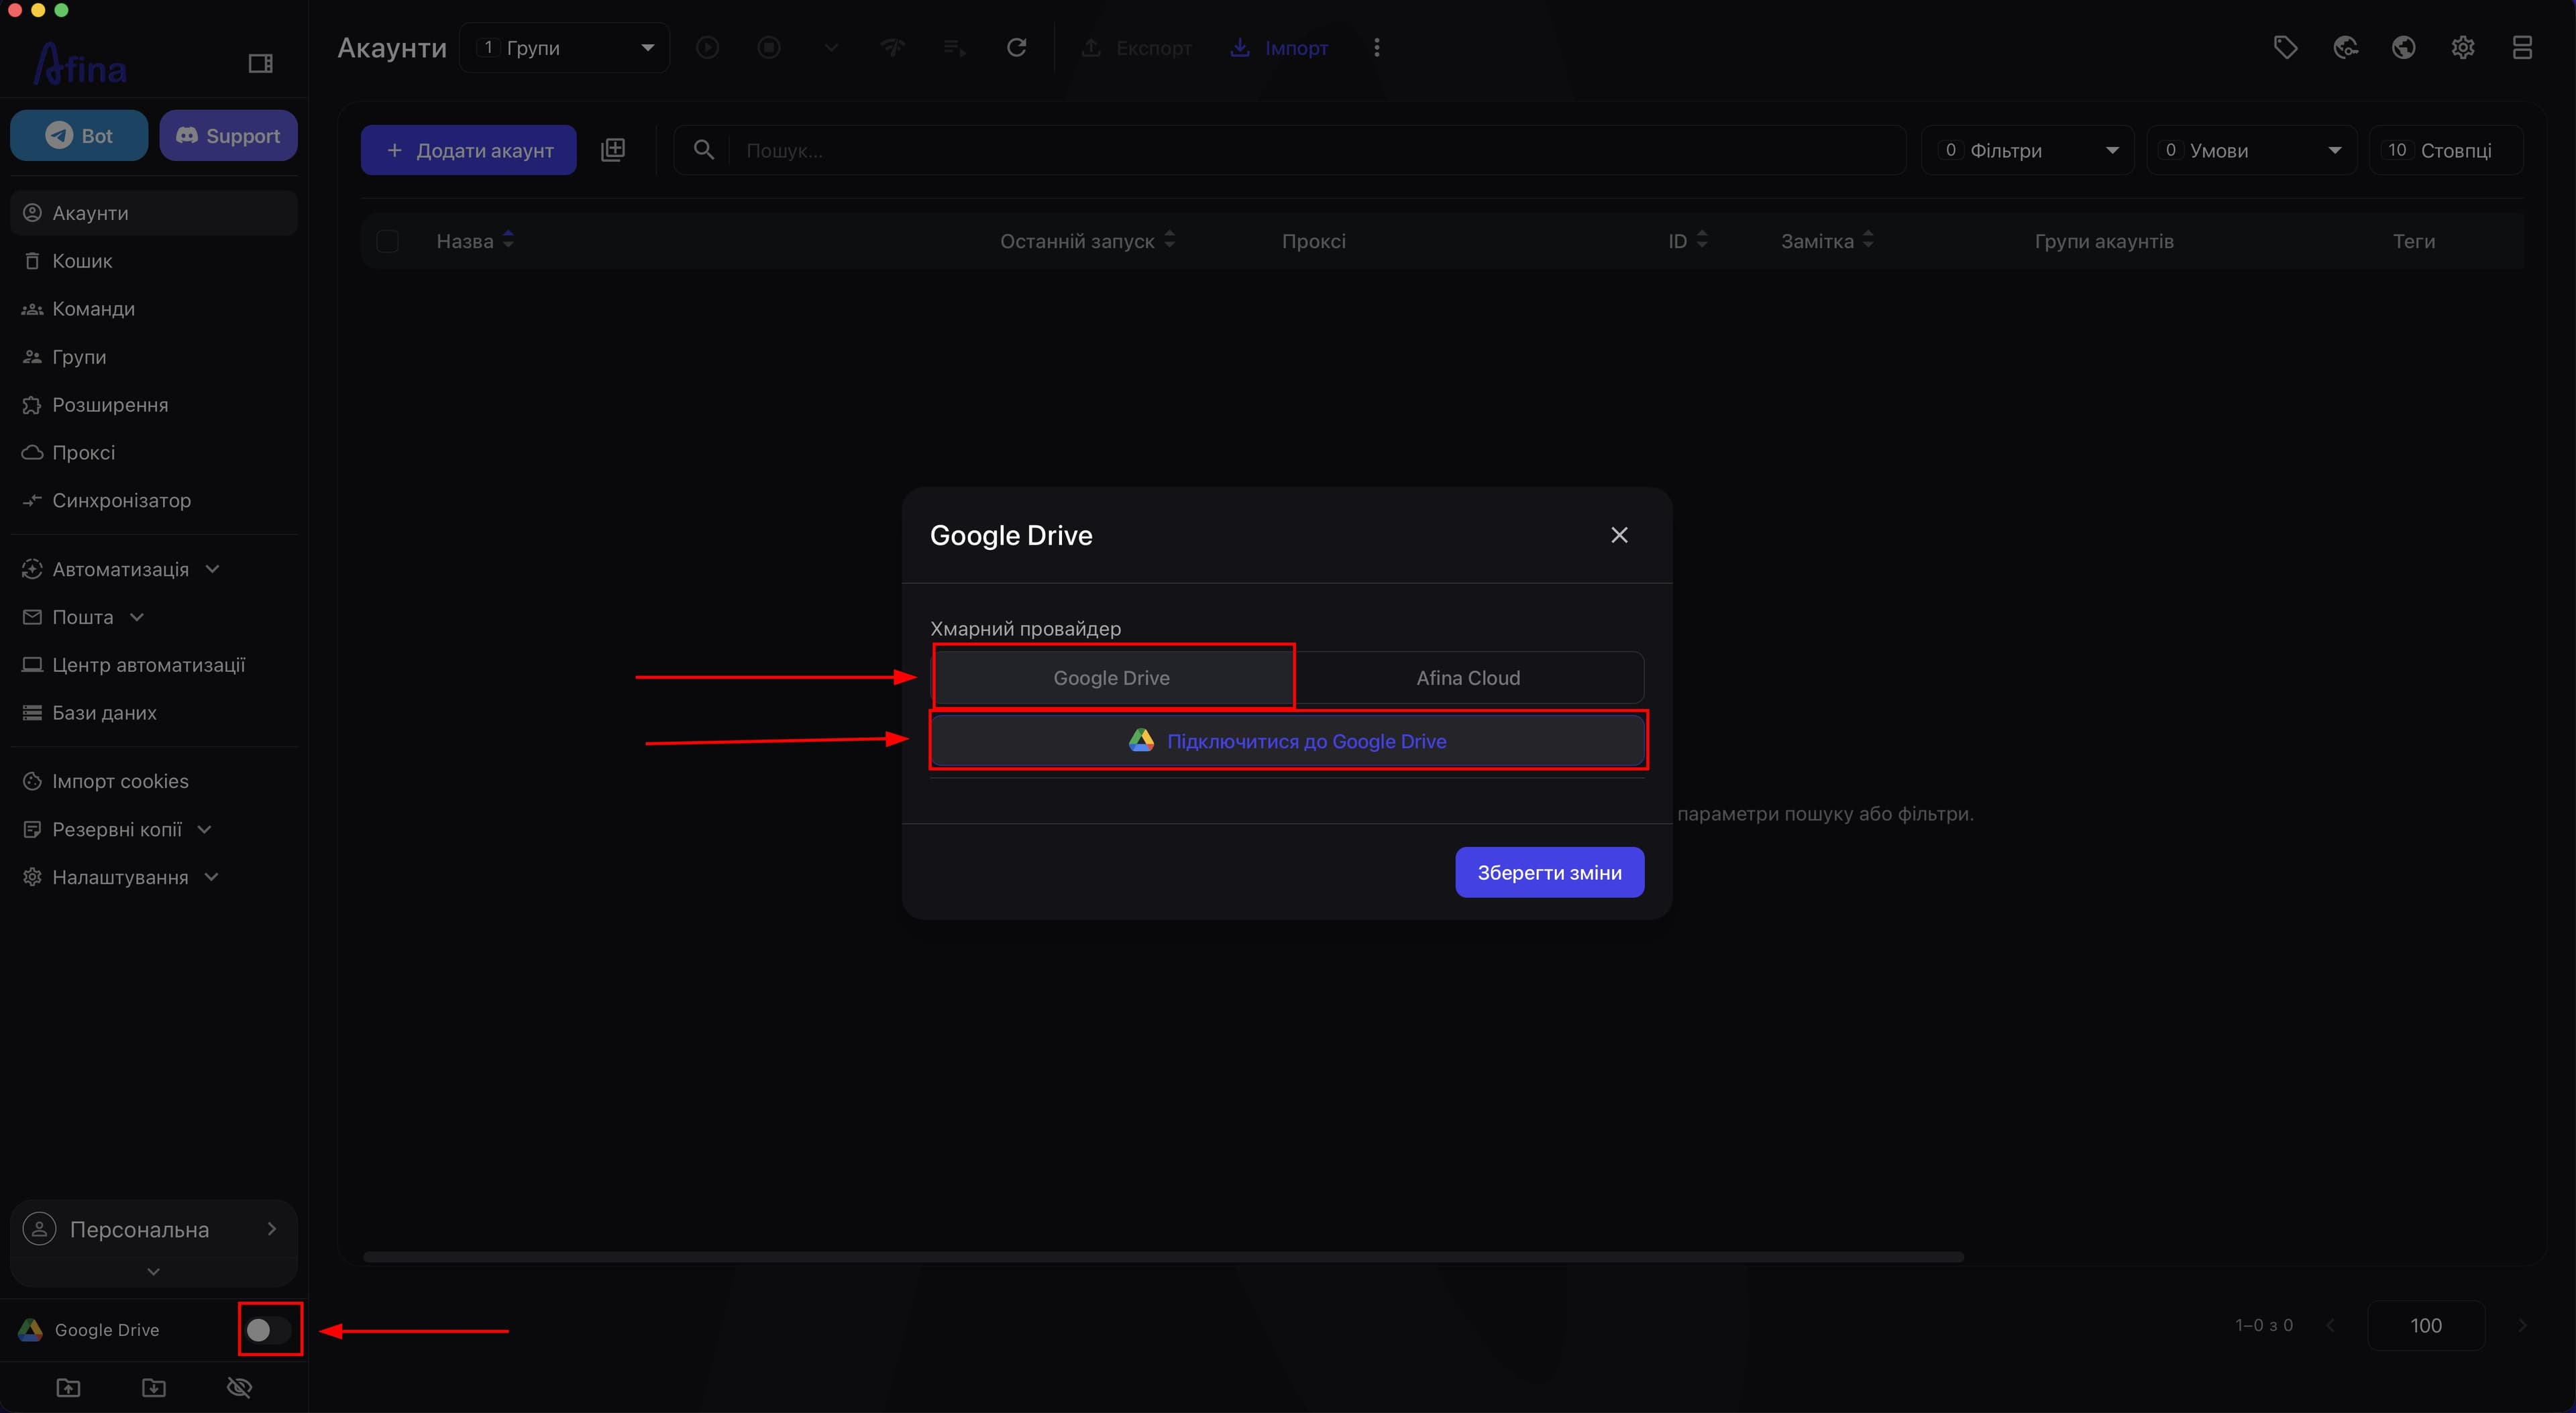
Task: Tick the select-all accounts checkbox
Action: 387,241
